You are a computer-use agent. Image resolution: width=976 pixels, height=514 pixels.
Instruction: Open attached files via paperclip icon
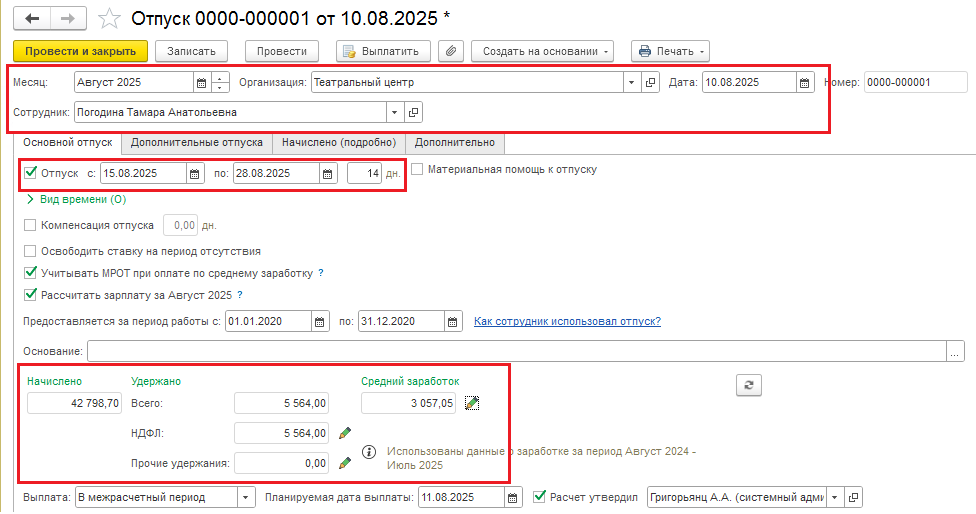pos(451,51)
